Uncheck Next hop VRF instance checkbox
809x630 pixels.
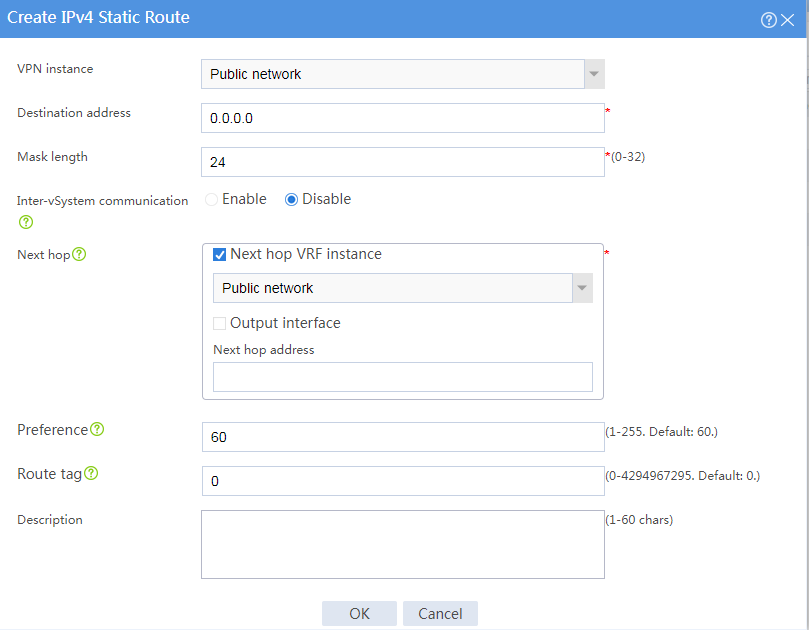(219, 254)
